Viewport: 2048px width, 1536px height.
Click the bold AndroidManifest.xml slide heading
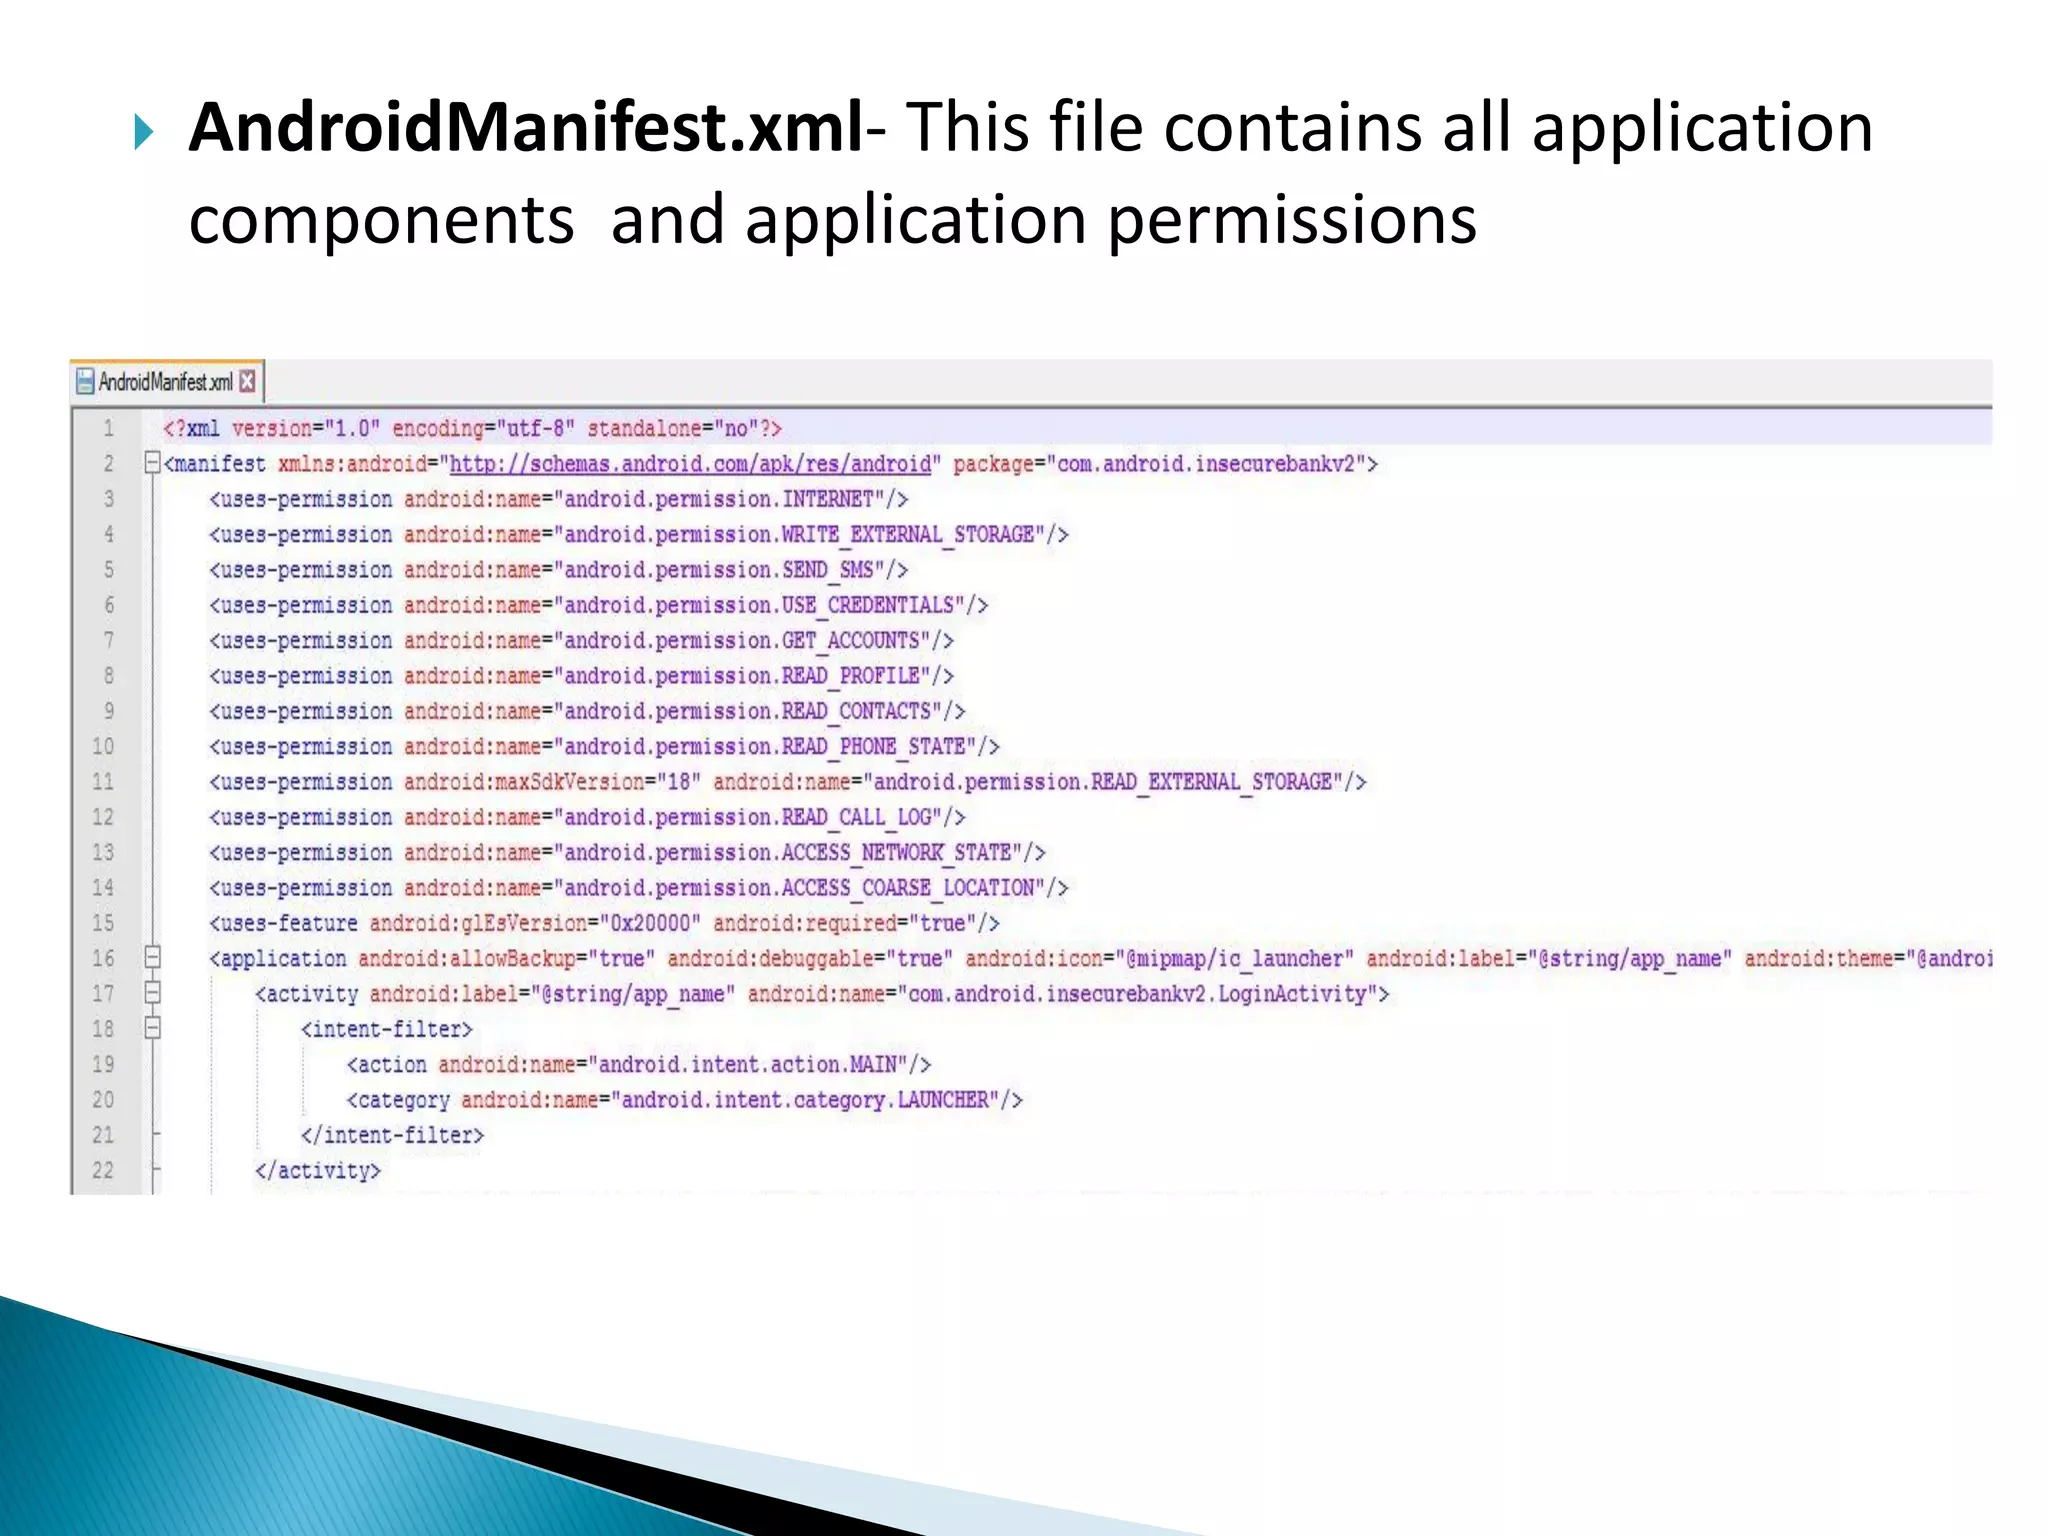pos(526,127)
